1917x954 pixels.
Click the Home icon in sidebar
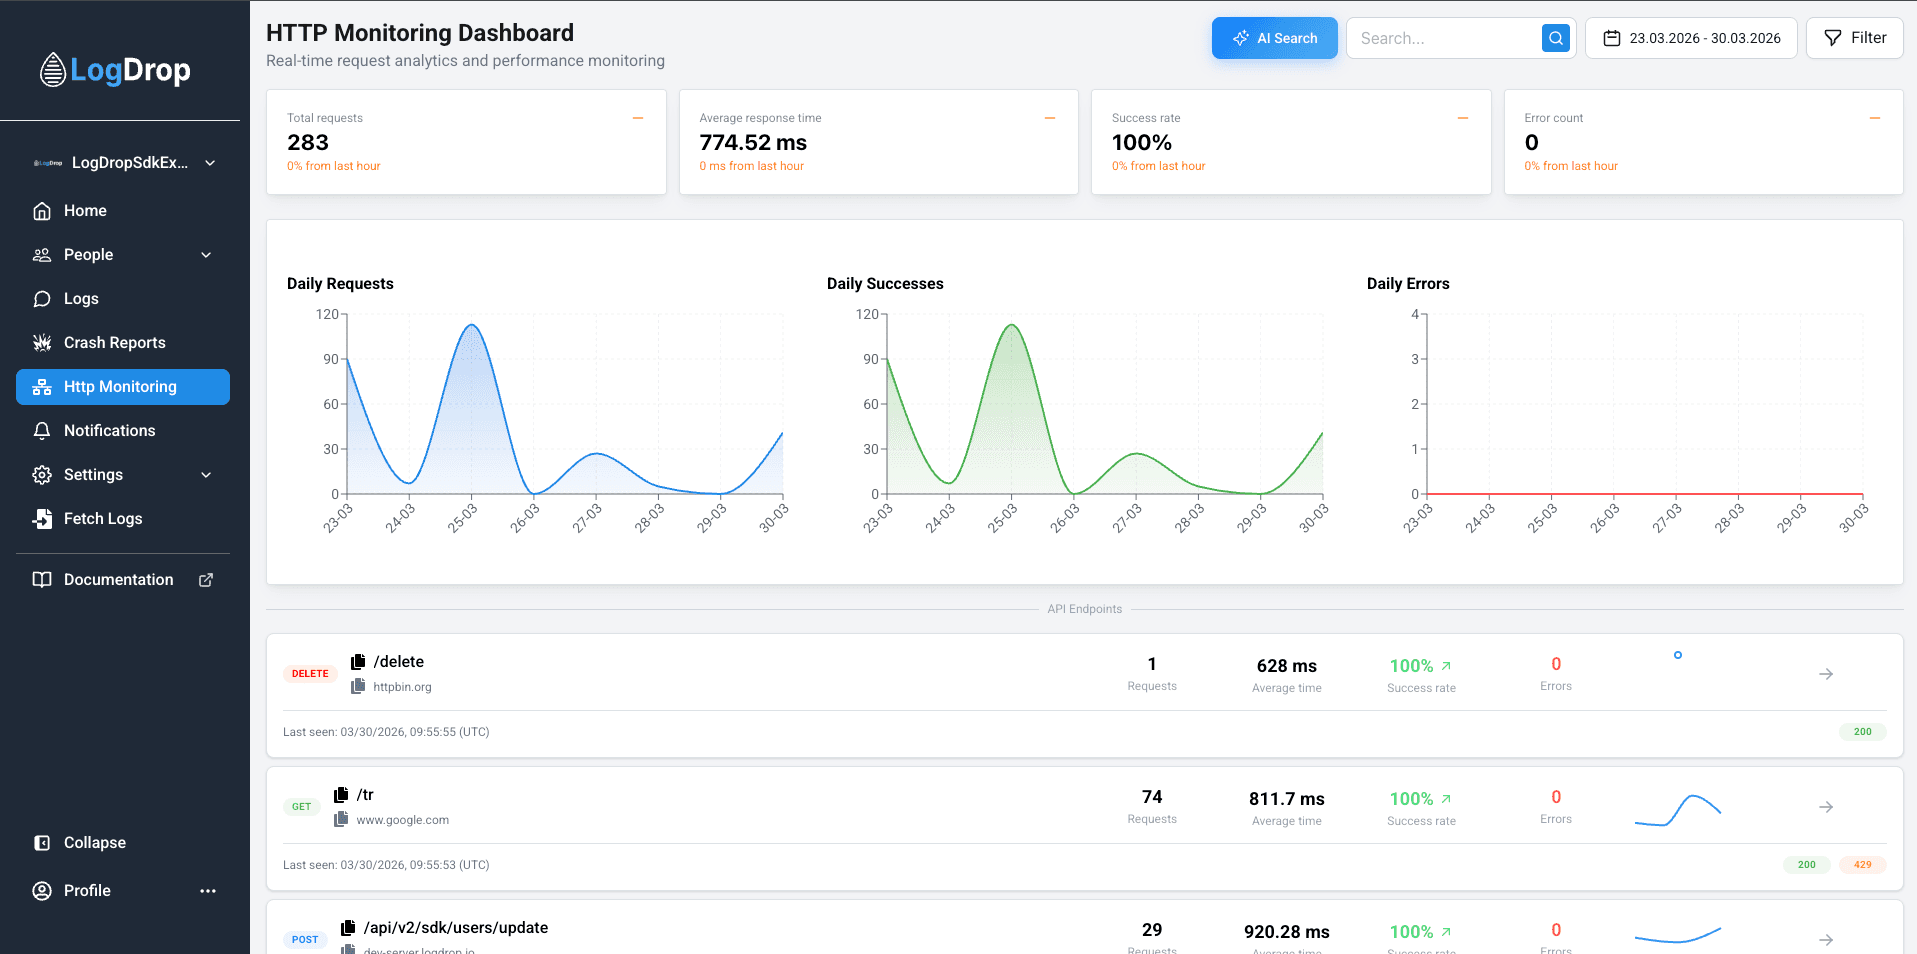pyautogui.click(x=42, y=211)
